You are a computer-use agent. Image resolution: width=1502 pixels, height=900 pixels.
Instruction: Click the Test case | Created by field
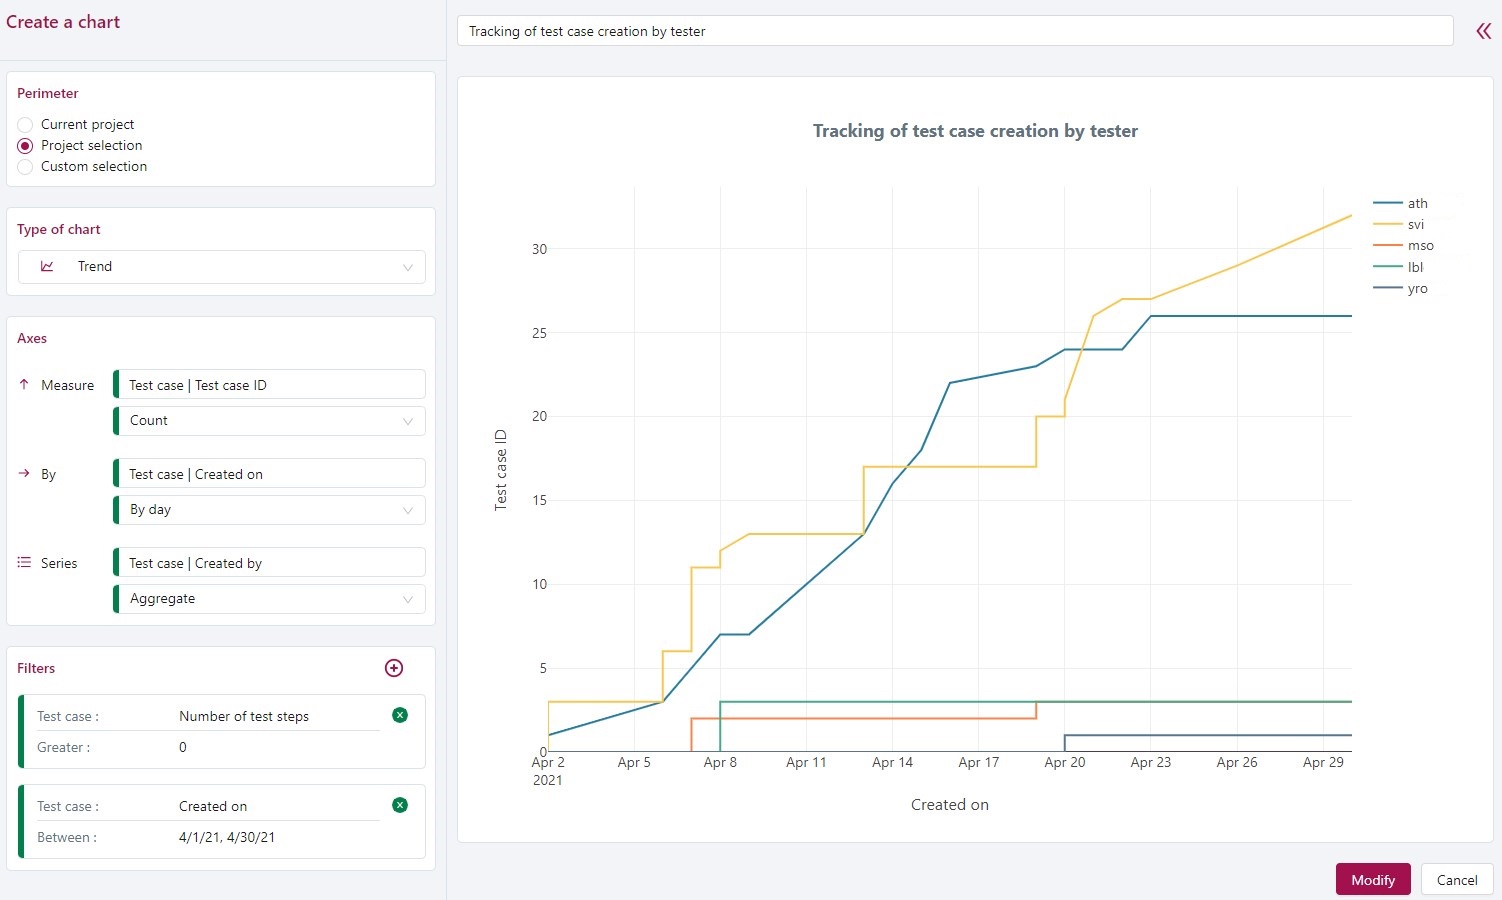pos(270,563)
